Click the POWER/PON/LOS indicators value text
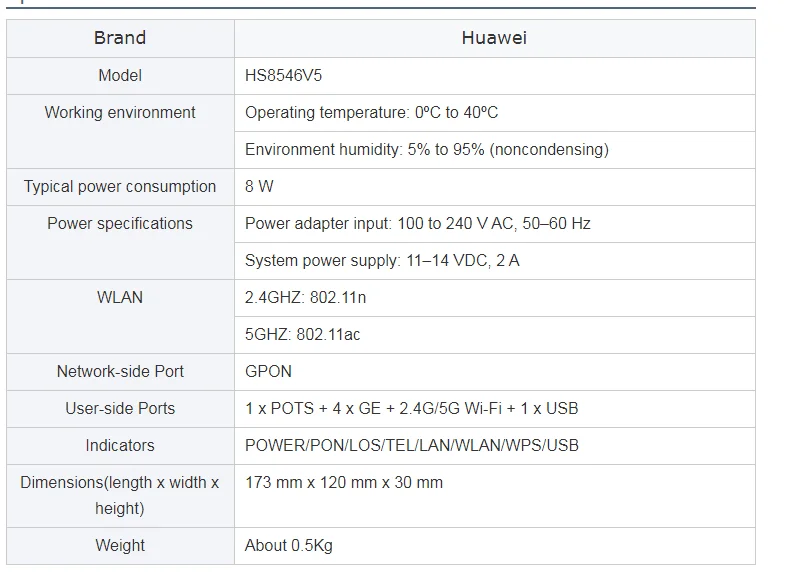788x572 pixels. (x=411, y=445)
